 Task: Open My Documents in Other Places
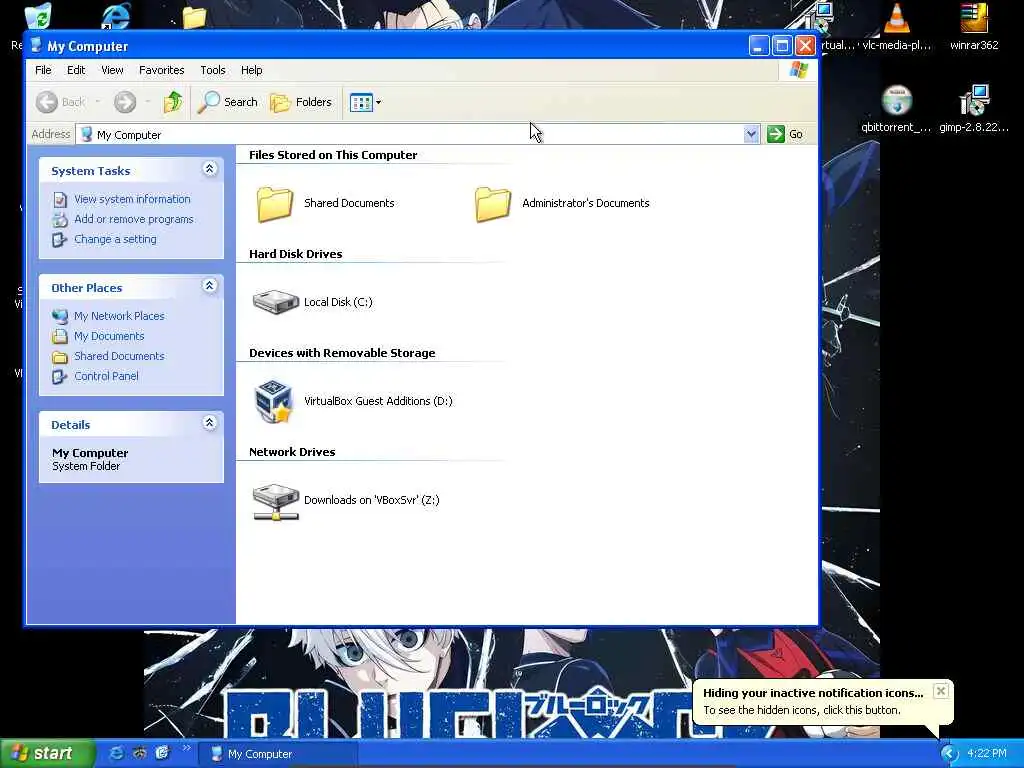click(x=109, y=336)
